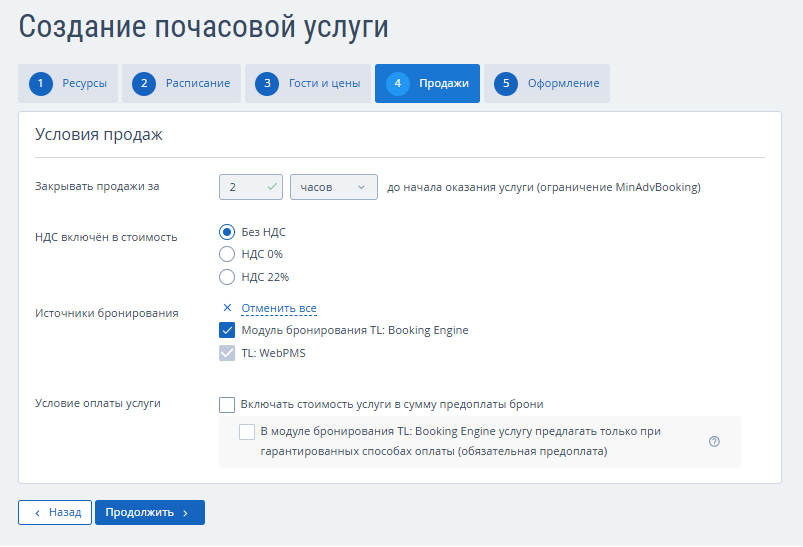The height and width of the screenshot is (547, 803).
Task: Select the Без НДС radio option
Action: pos(227,232)
